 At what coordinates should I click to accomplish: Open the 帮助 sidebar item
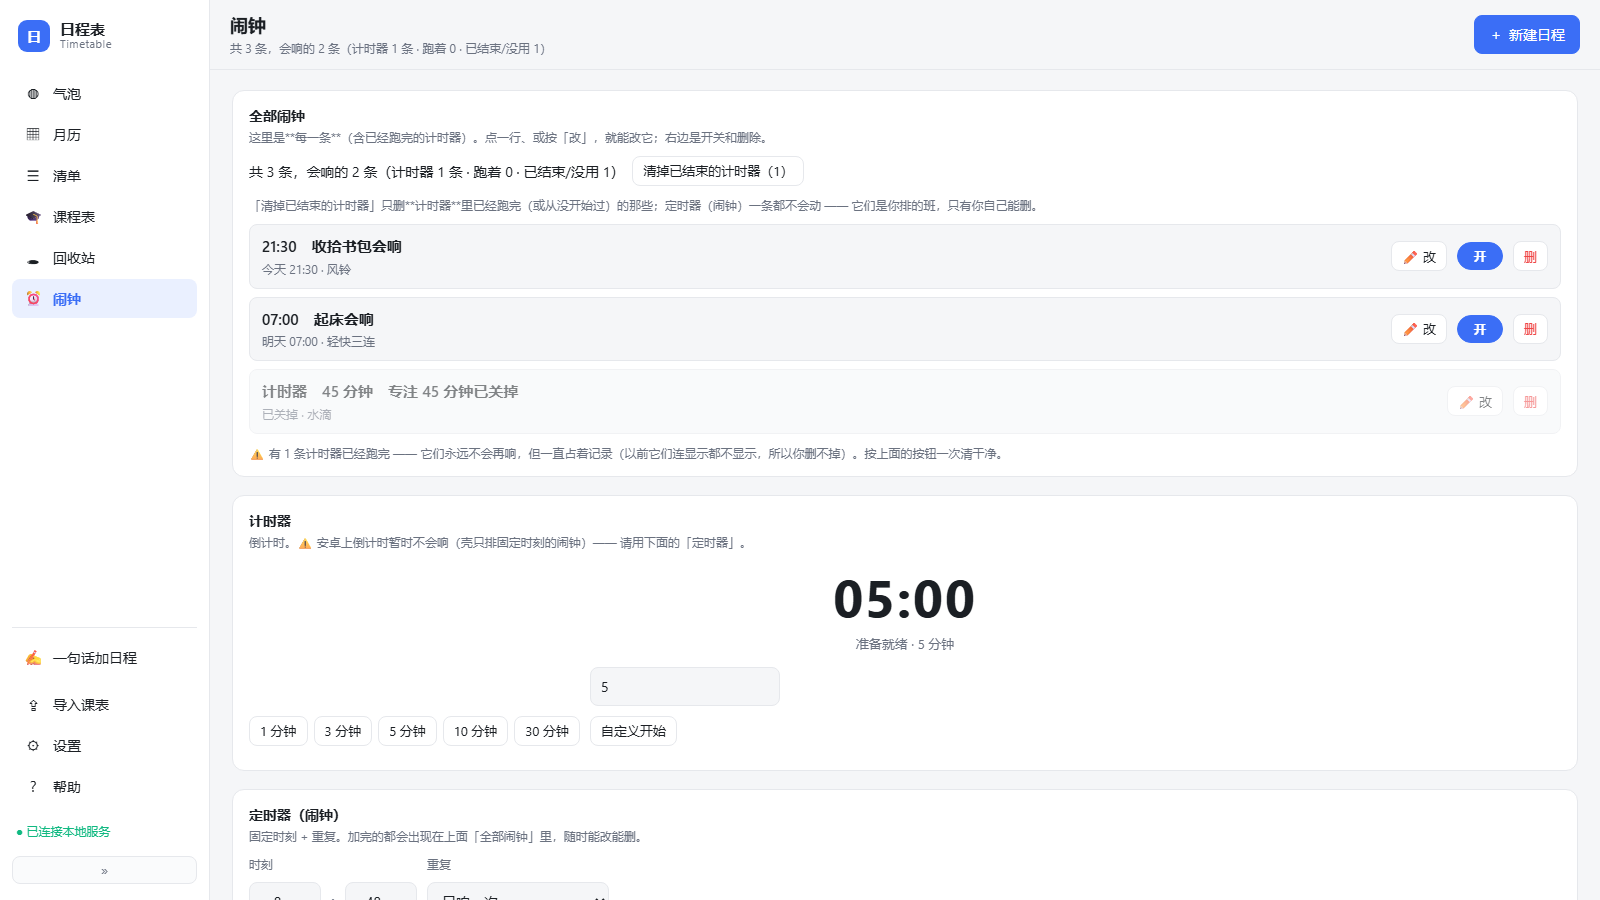104,787
